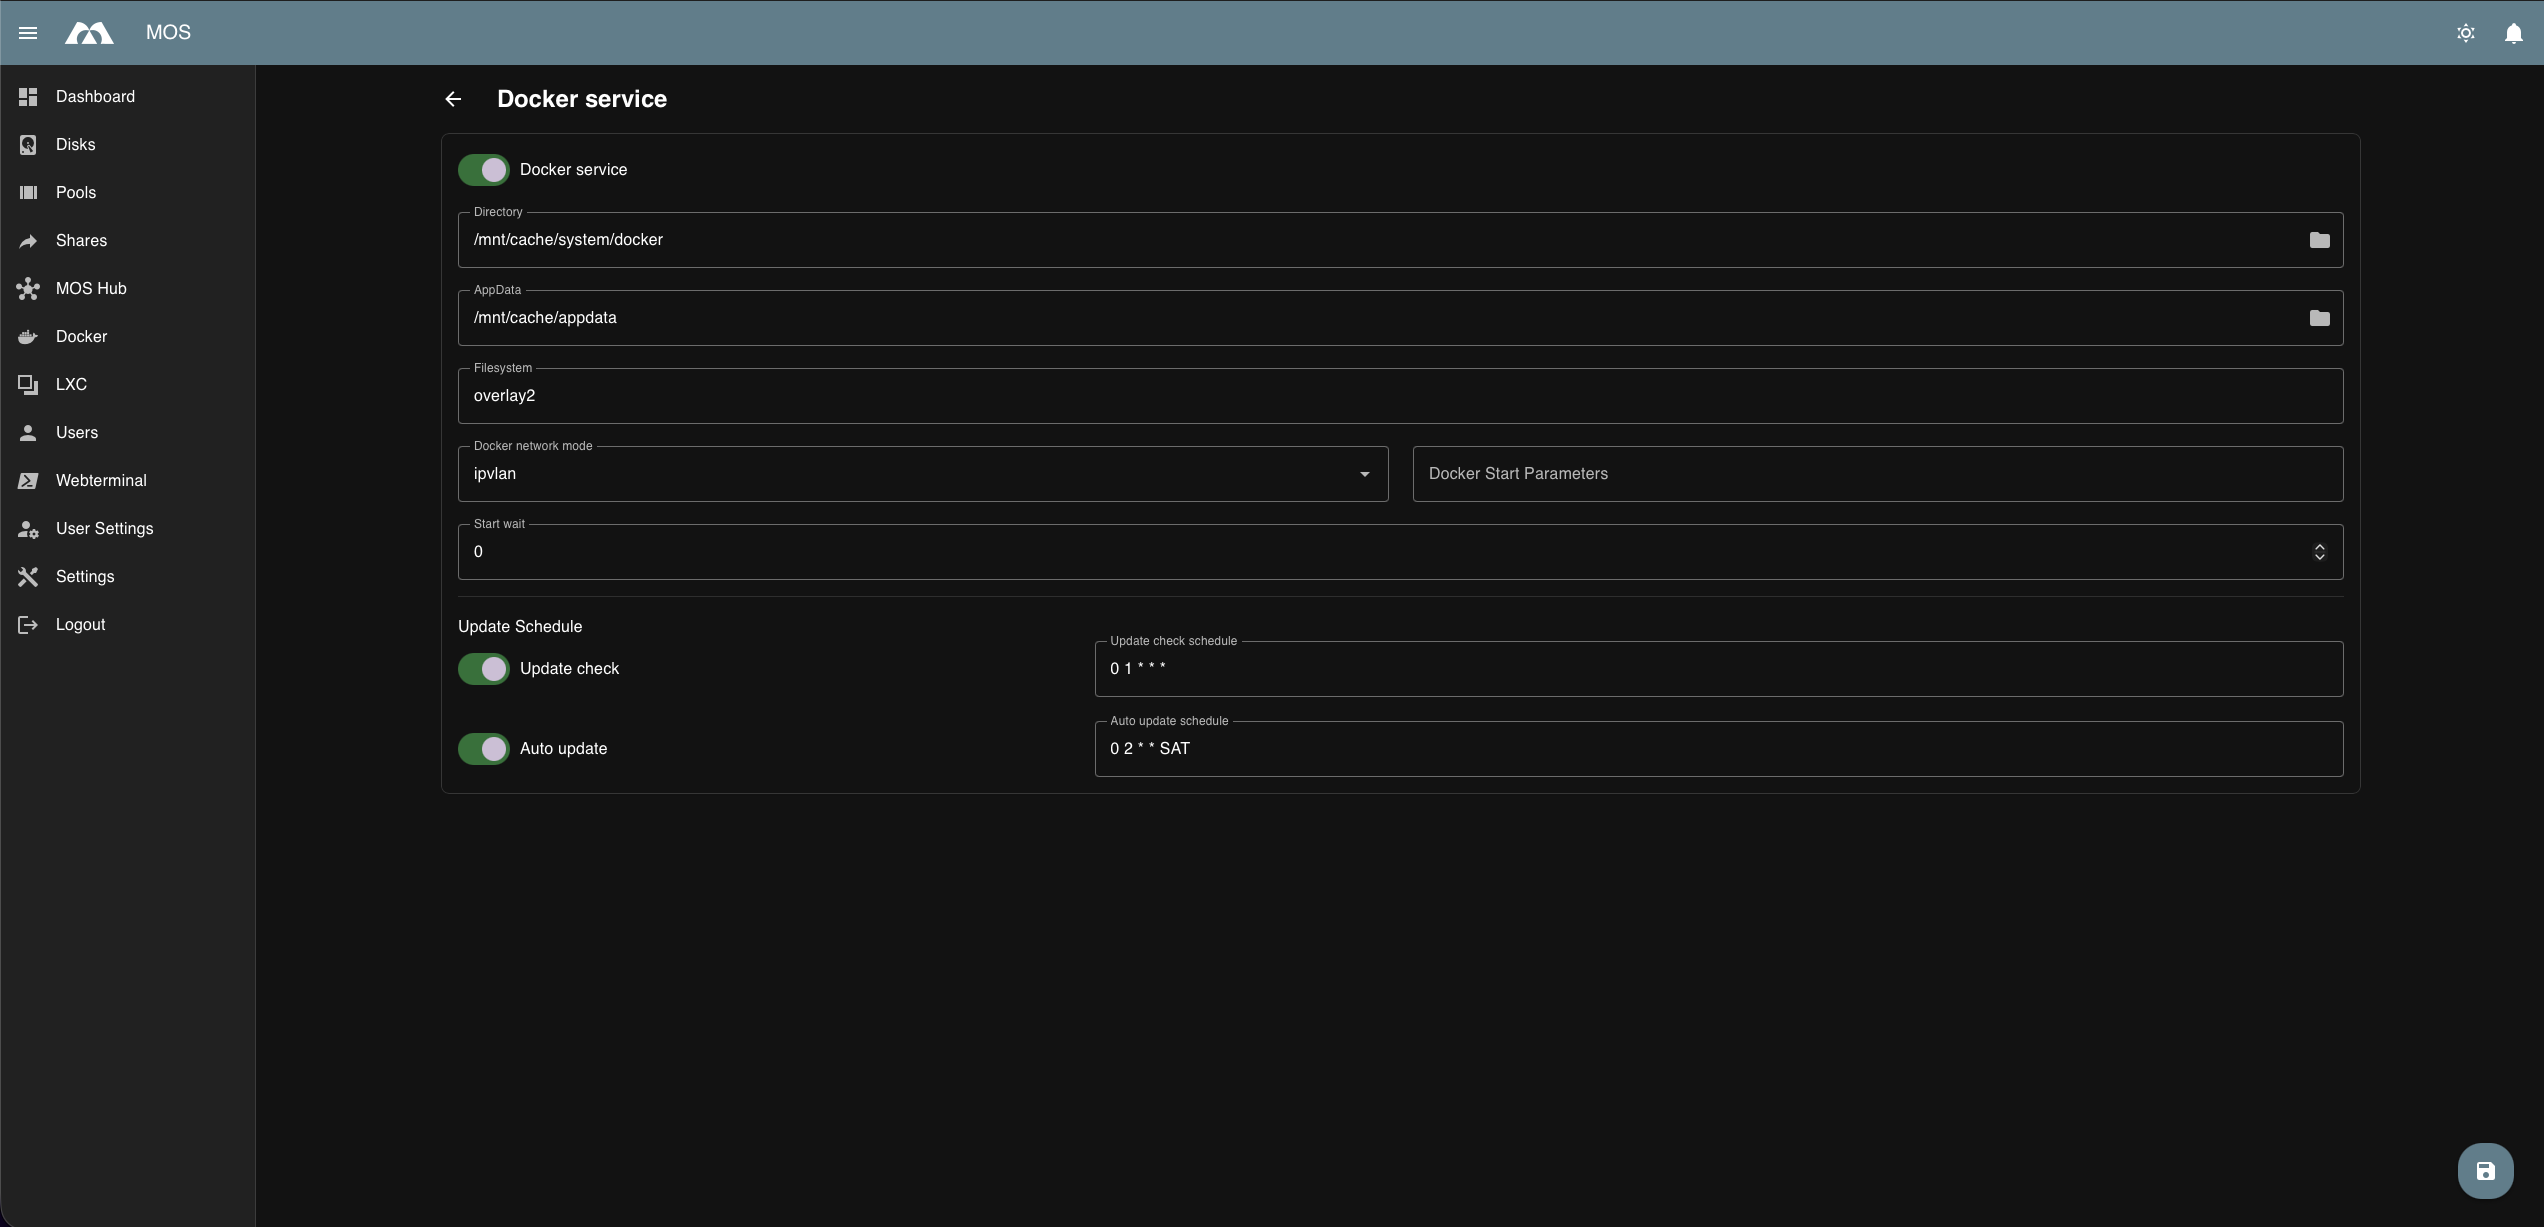Click the back arrow on Docker service
This screenshot has width=2544, height=1227.
[x=453, y=98]
